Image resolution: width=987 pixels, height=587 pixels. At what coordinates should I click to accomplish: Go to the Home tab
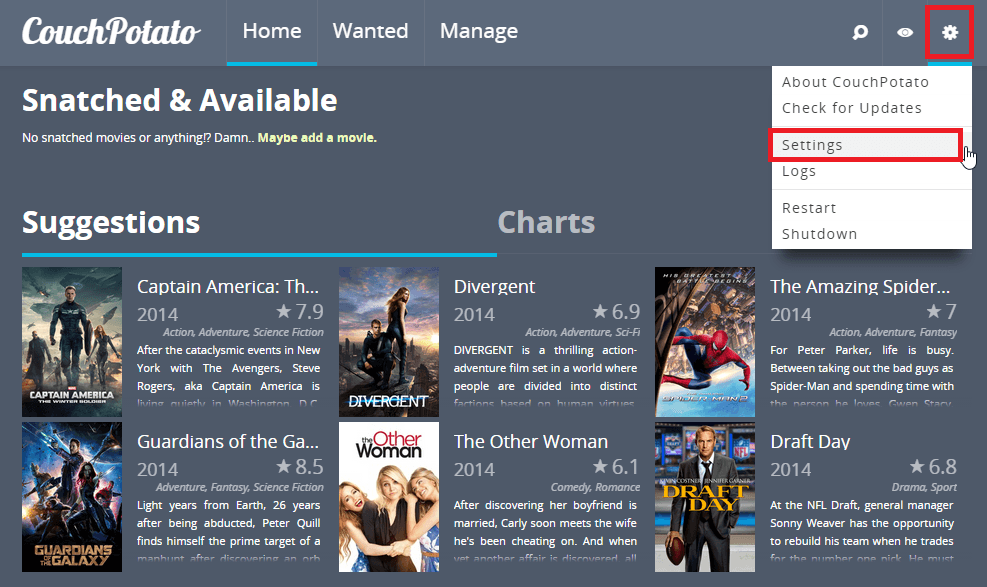click(x=272, y=32)
